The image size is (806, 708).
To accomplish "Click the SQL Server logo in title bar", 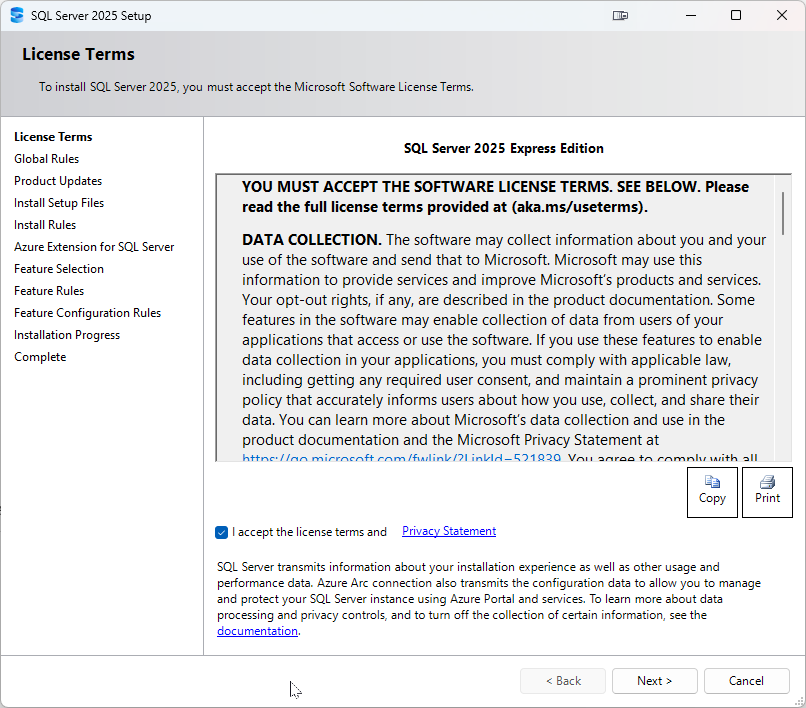I will point(17,15).
